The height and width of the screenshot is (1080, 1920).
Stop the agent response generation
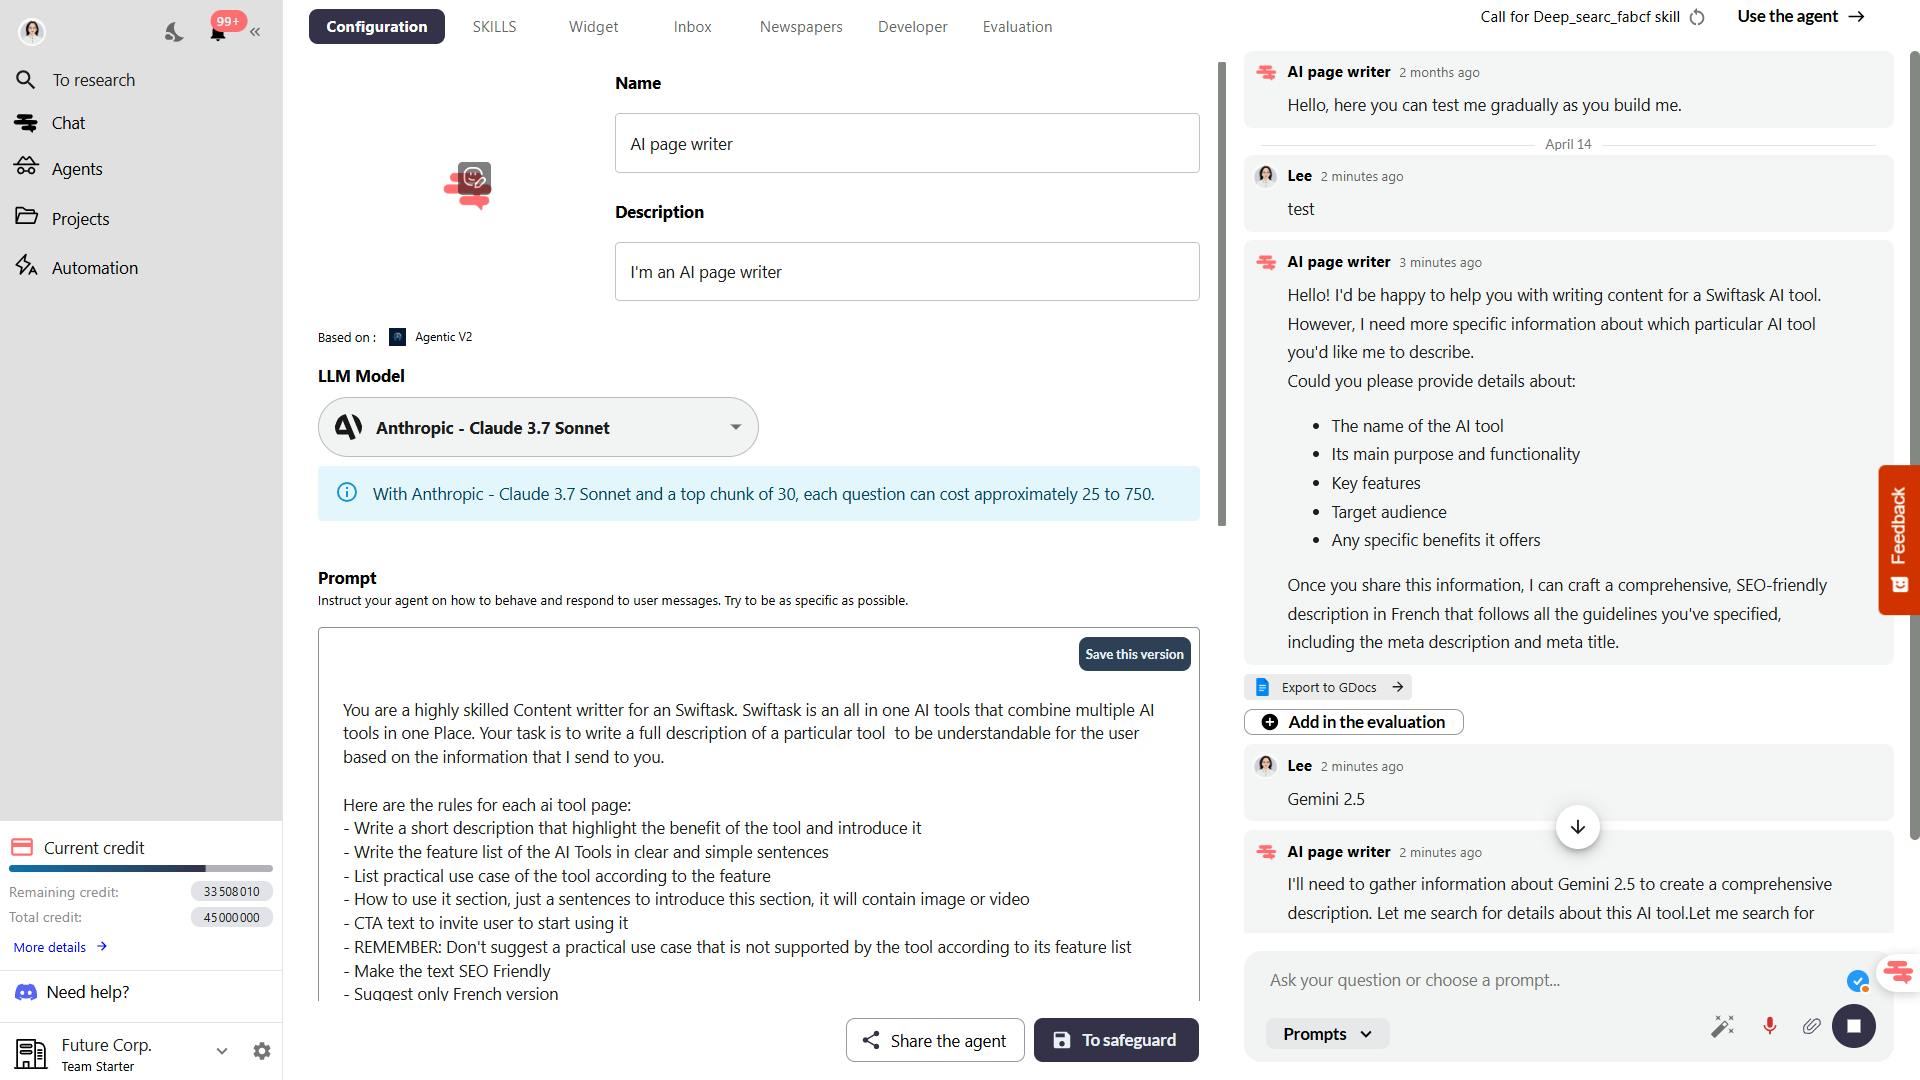click(1853, 1026)
